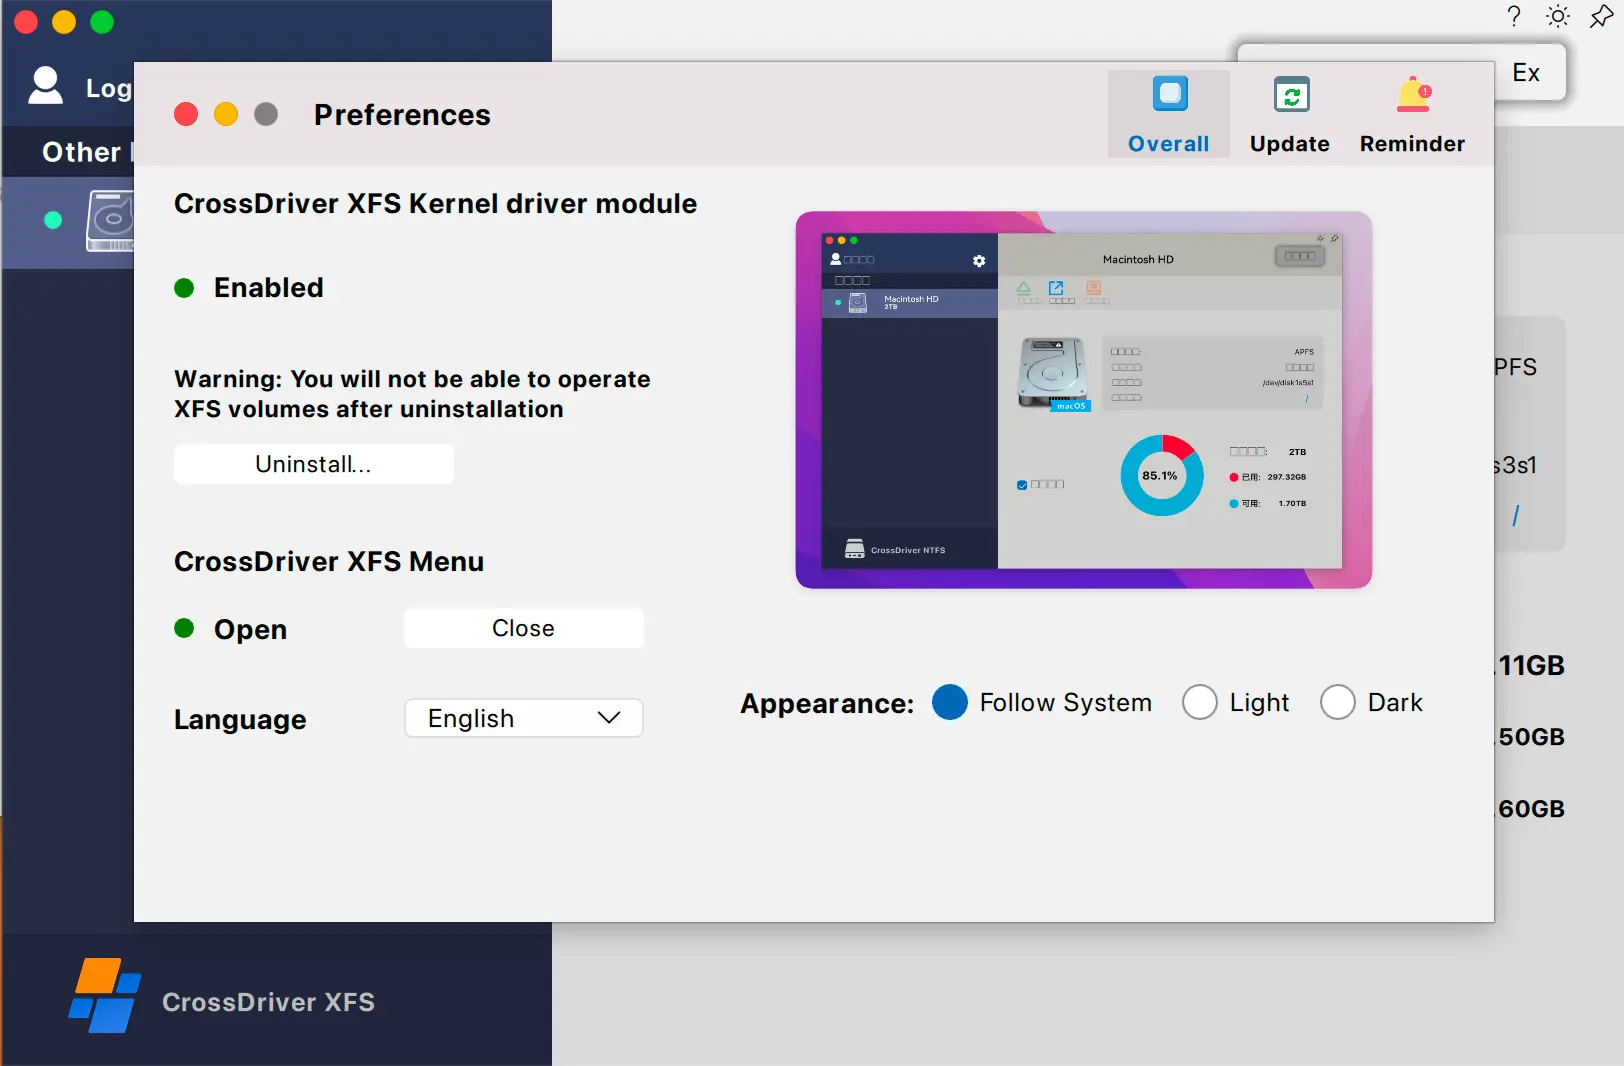Viewport: 1624px width, 1066px height.
Task: Toggle the brightness sun icon in main window
Action: tap(1558, 16)
